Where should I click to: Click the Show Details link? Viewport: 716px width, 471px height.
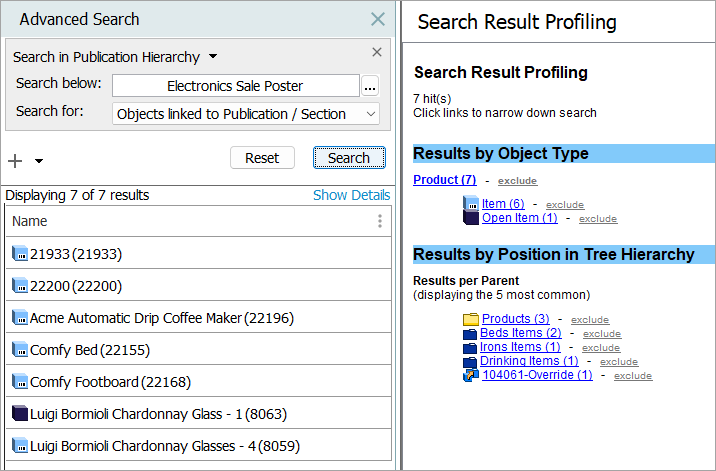pos(351,195)
